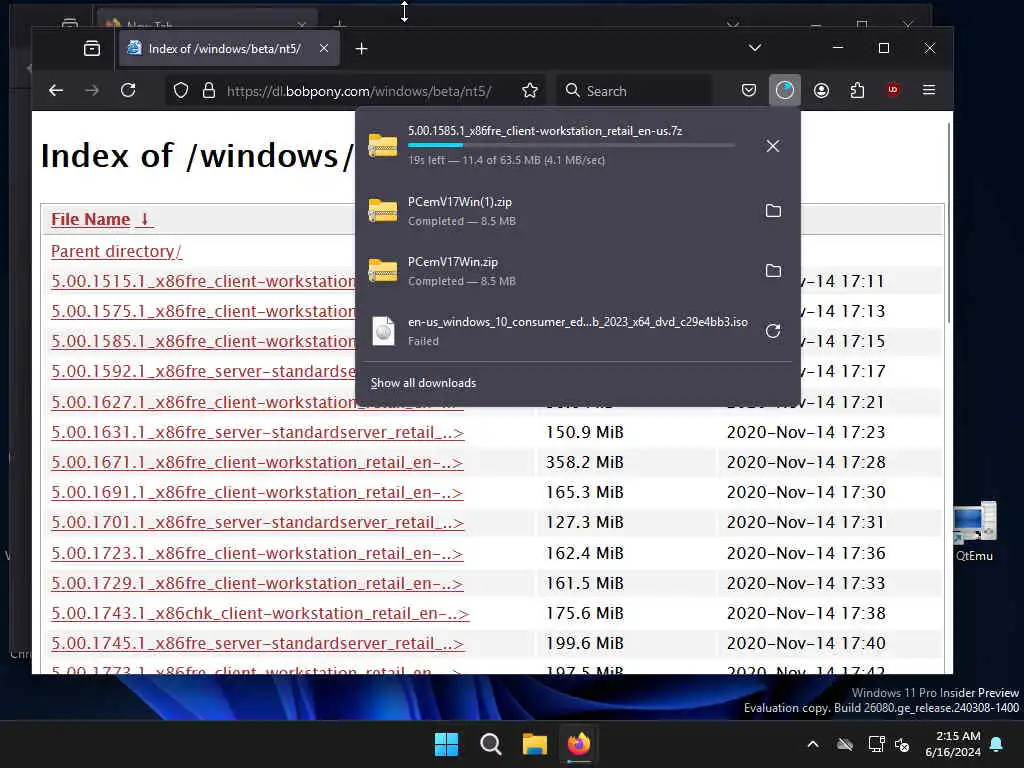Open the QtEmu desktop shortcut
1024x768 pixels.
tap(974, 531)
